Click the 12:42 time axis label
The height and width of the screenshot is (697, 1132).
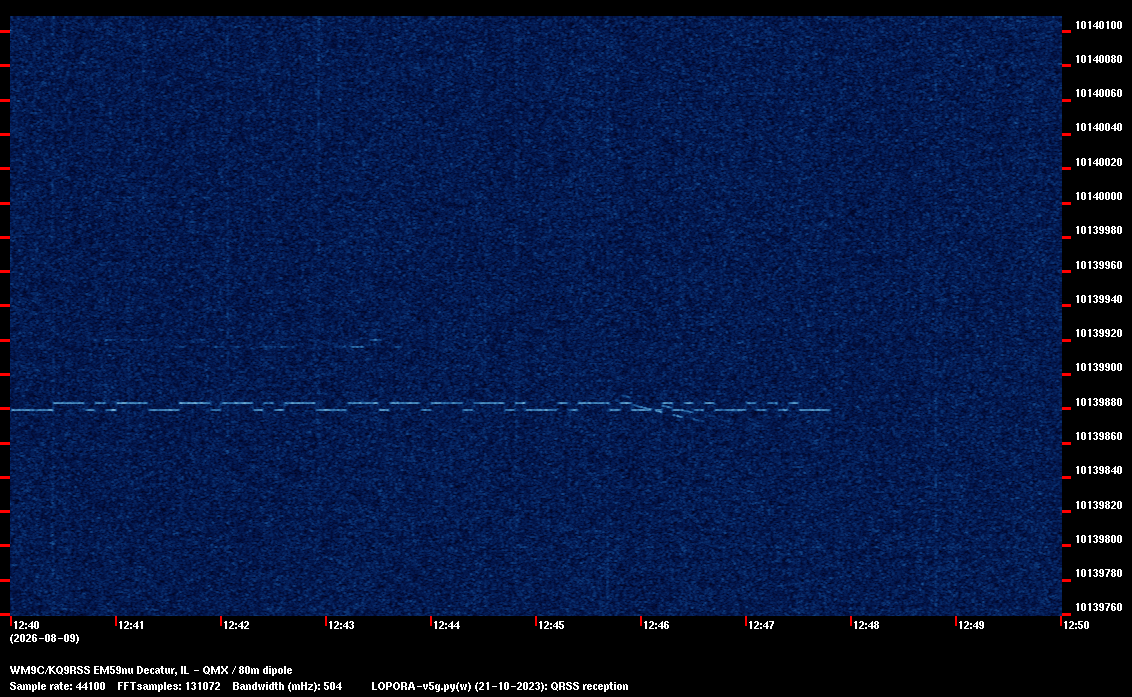point(236,625)
